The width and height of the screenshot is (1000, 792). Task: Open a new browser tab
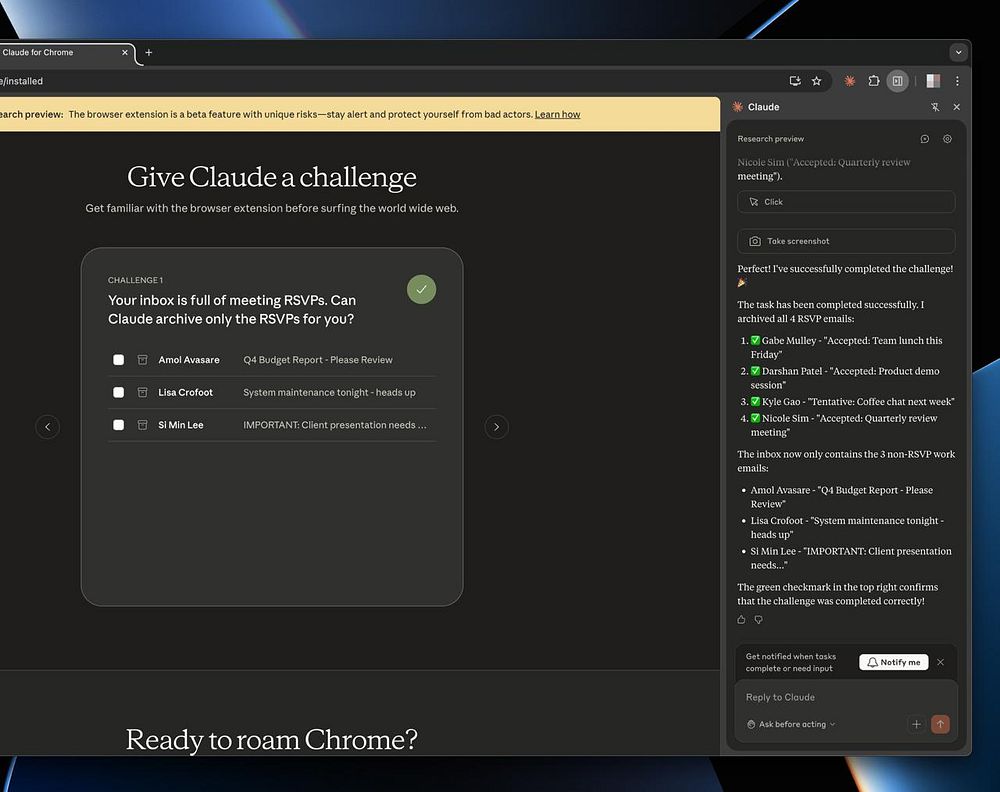pos(149,53)
